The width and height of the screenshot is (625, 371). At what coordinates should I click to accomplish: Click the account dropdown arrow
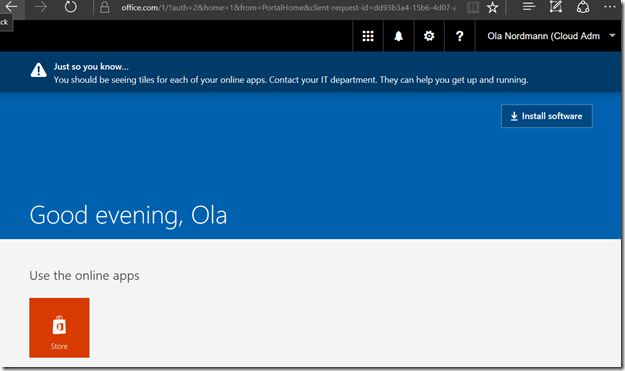coord(612,35)
